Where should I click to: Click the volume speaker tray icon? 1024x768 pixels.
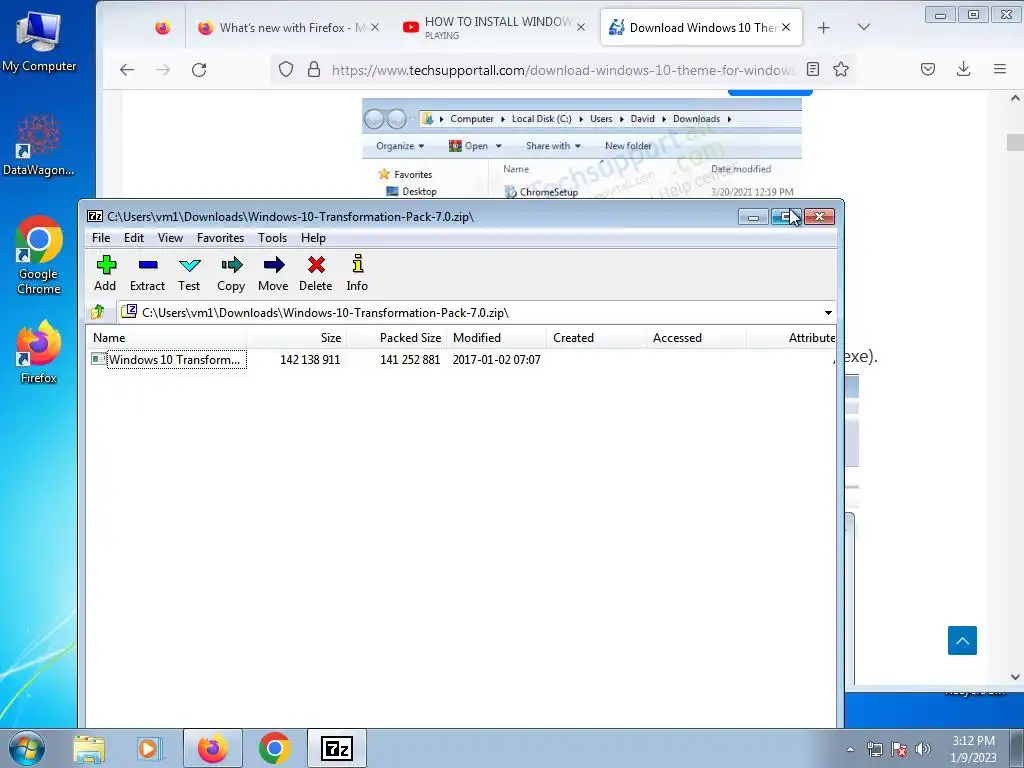click(923, 749)
